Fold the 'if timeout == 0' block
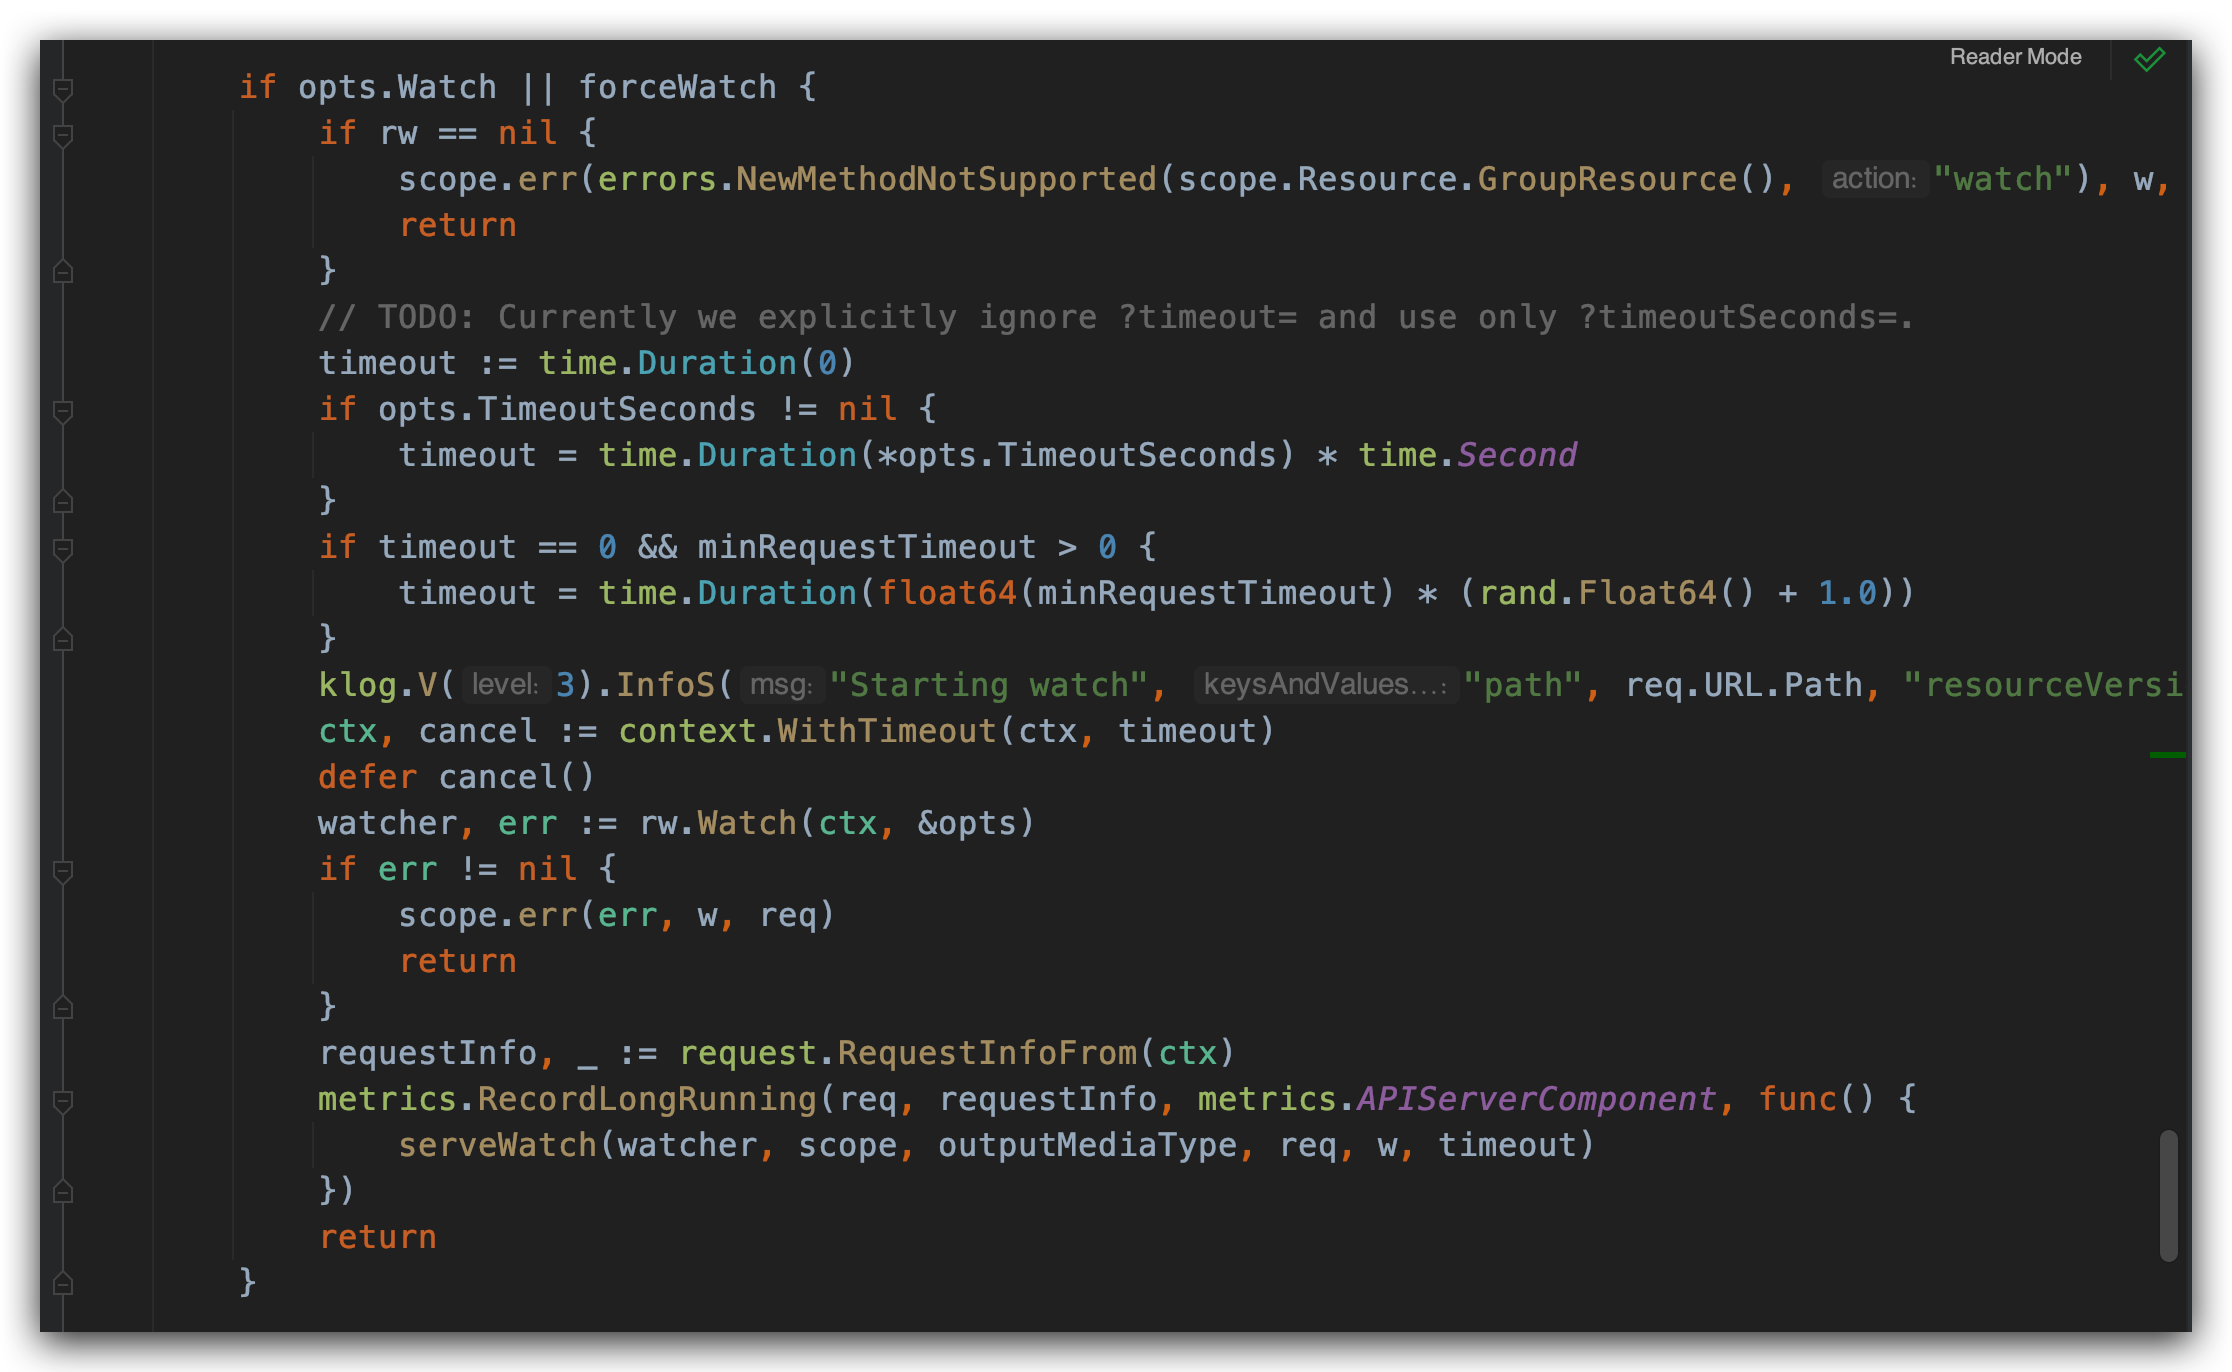This screenshot has height=1372, width=2232. [63, 549]
